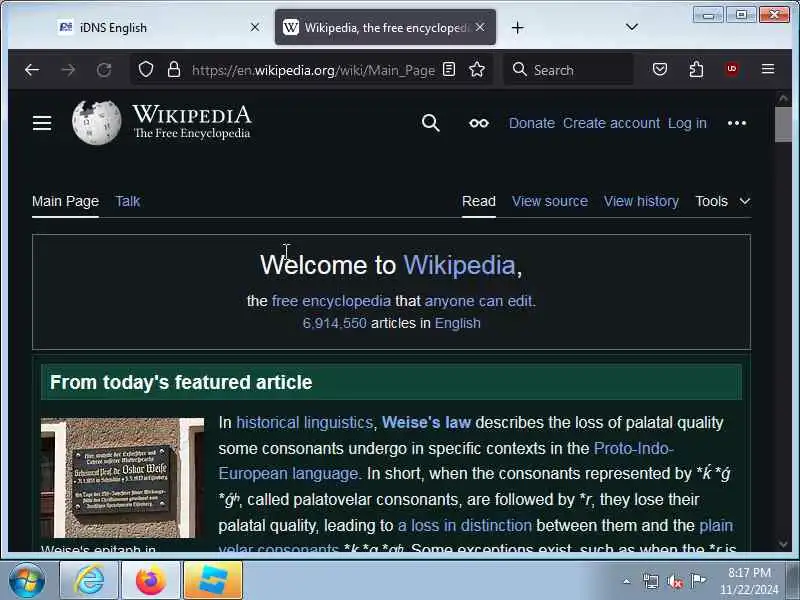Open Firefox application hamburger menu
The width and height of the screenshot is (800, 600).
(768, 69)
